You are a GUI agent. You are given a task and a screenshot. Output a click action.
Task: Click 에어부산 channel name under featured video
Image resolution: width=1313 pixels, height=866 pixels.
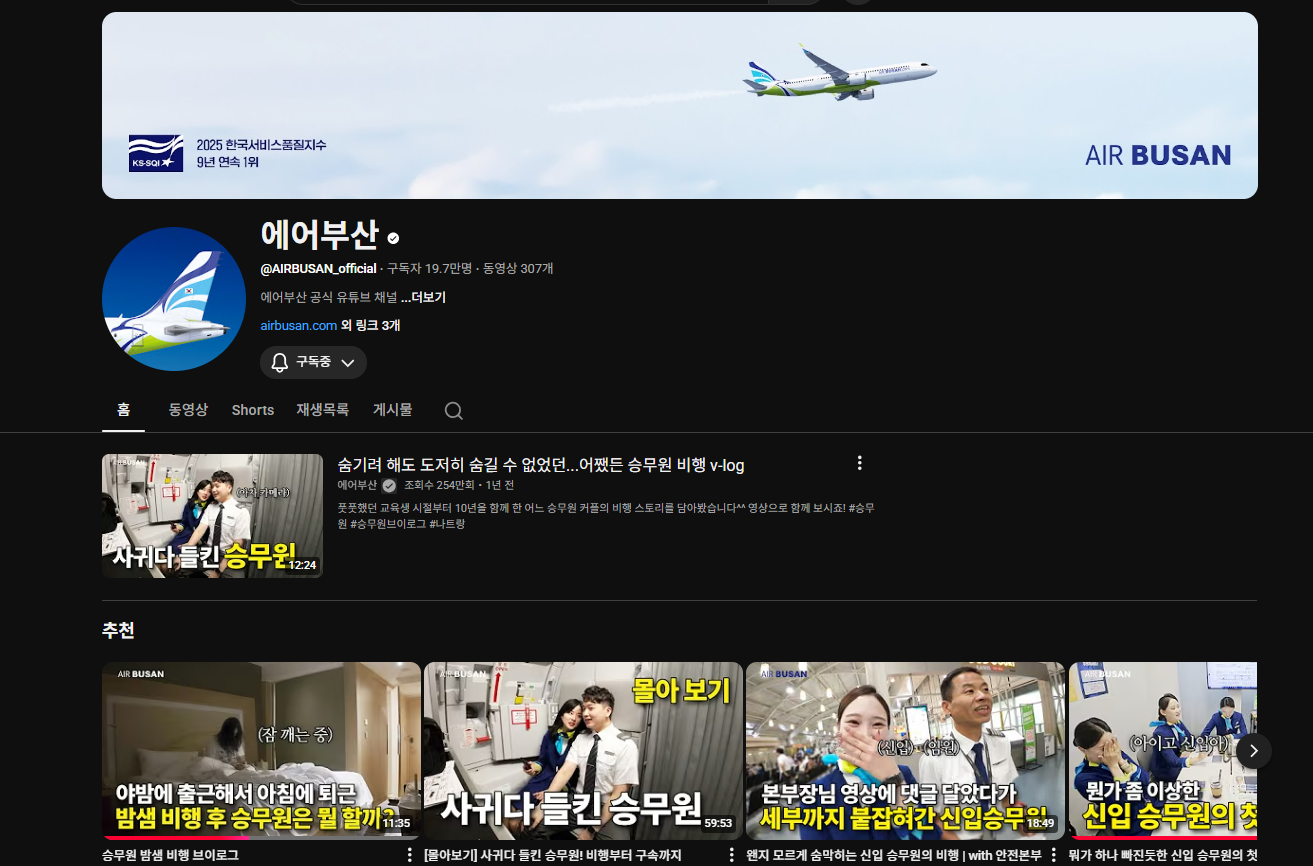(x=357, y=485)
